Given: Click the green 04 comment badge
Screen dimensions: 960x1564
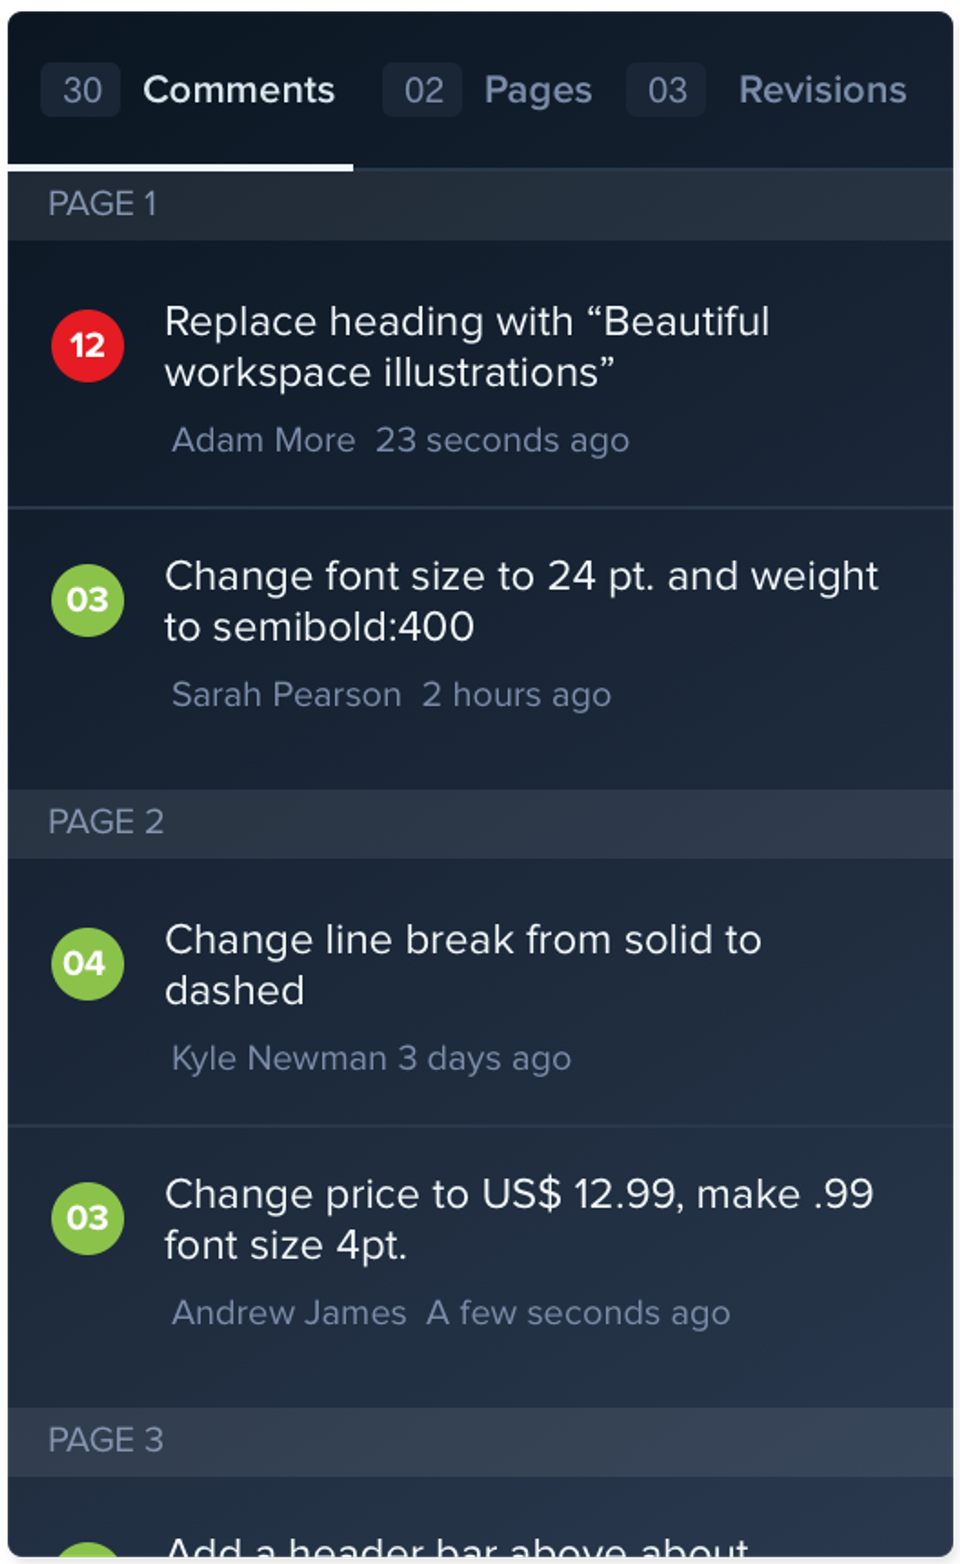Looking at the screenshot, I should pos(88,964).
